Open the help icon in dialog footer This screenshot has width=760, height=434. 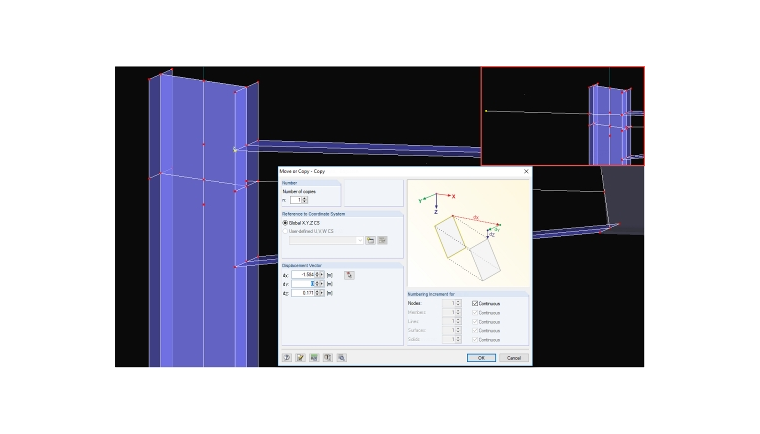tap(287, 357)
